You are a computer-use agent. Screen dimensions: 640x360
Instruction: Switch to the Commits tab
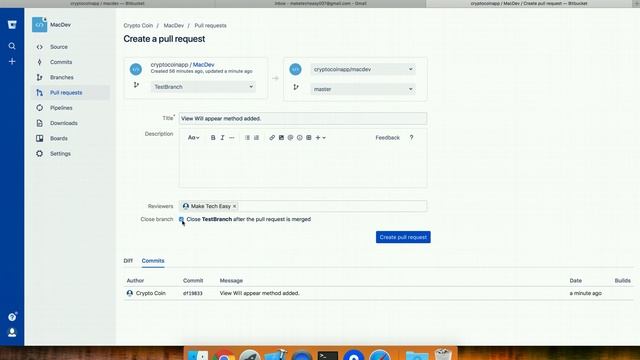153,261
